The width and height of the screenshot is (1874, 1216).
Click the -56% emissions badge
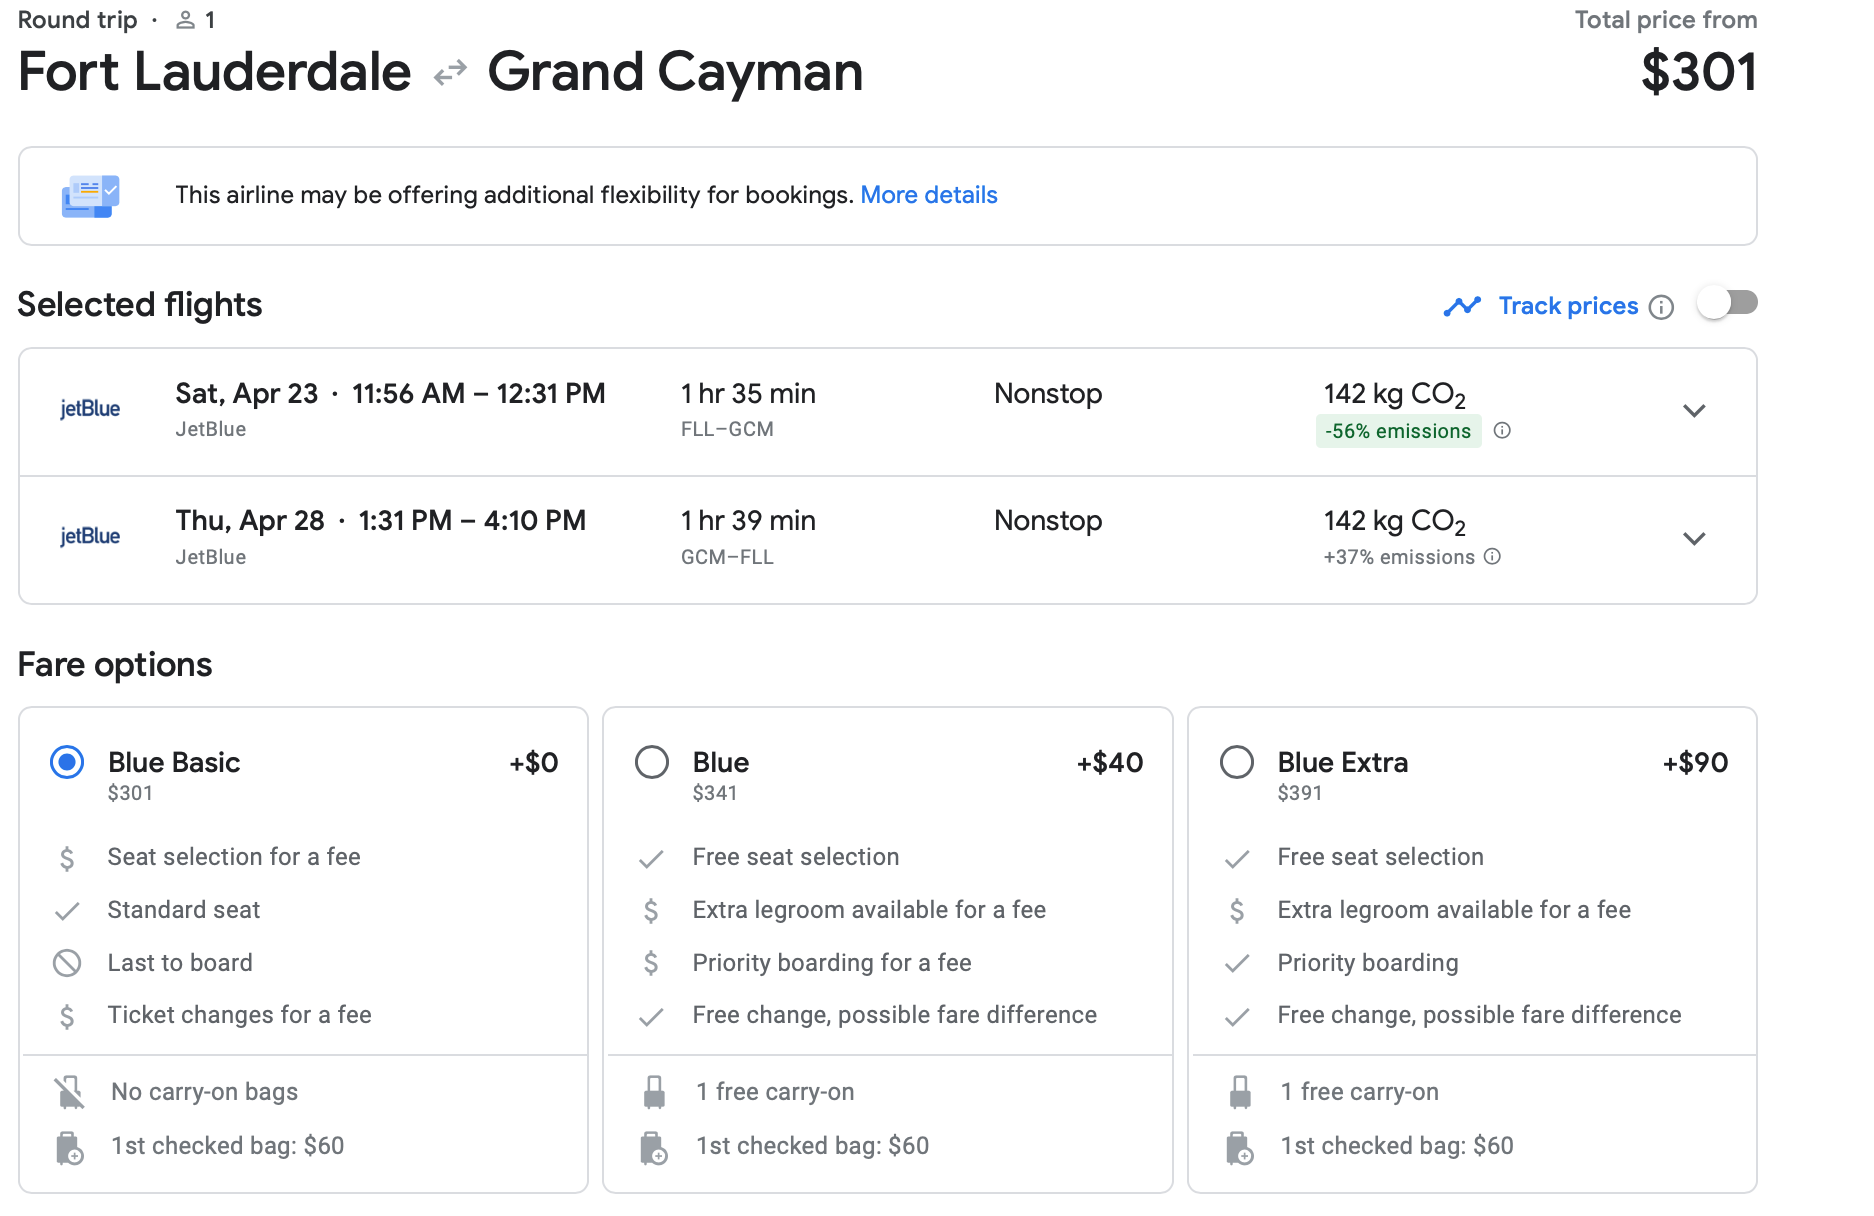pos(1398,431)
